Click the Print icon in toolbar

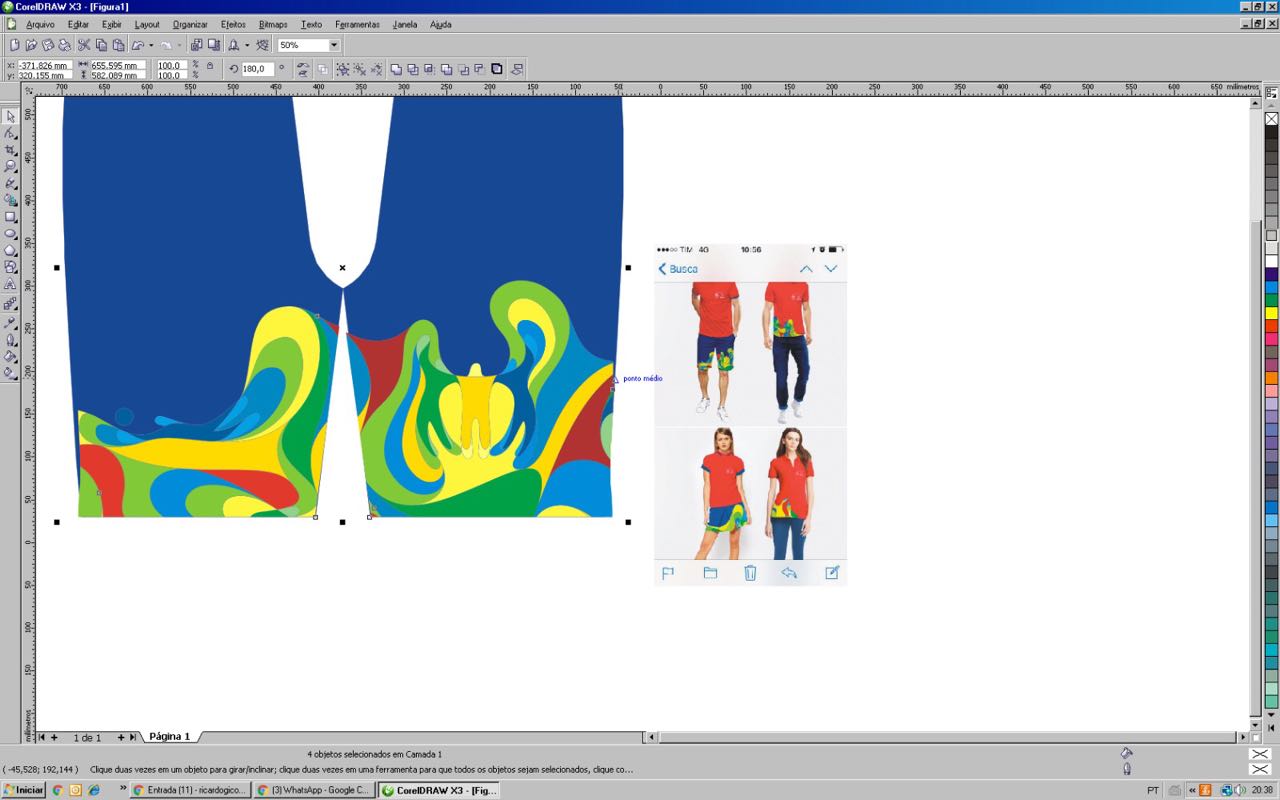coord(65,45)
